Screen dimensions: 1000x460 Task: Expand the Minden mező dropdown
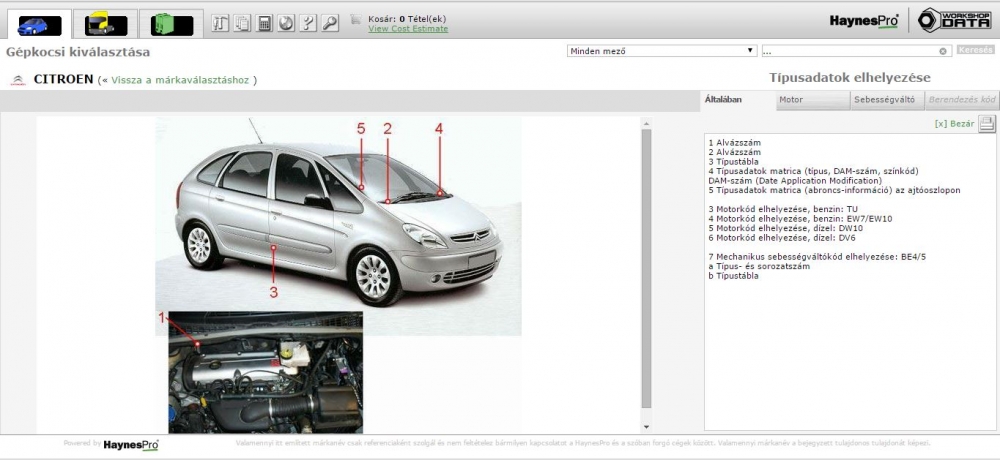click(x=662, y=51)
